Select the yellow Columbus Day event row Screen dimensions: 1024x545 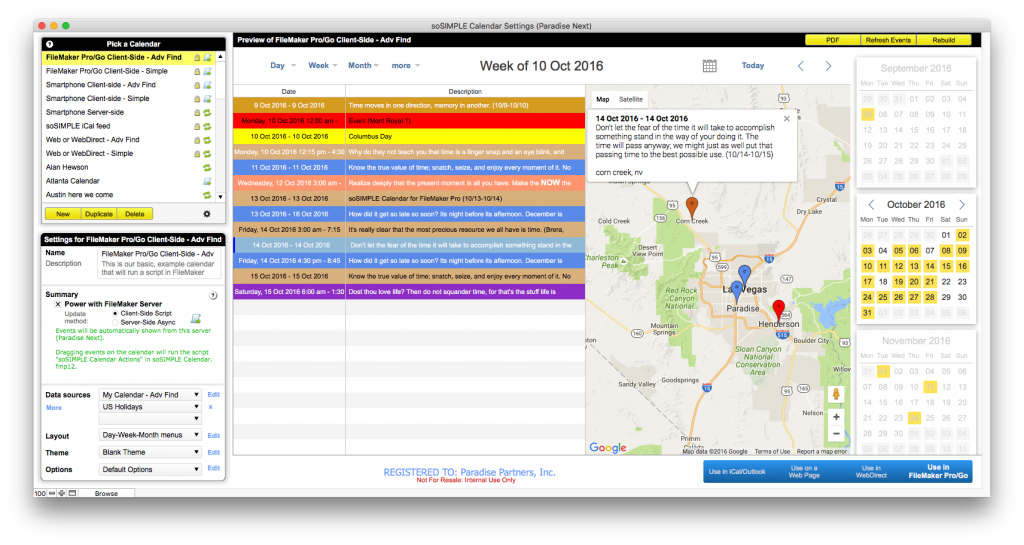click(409, 136)
